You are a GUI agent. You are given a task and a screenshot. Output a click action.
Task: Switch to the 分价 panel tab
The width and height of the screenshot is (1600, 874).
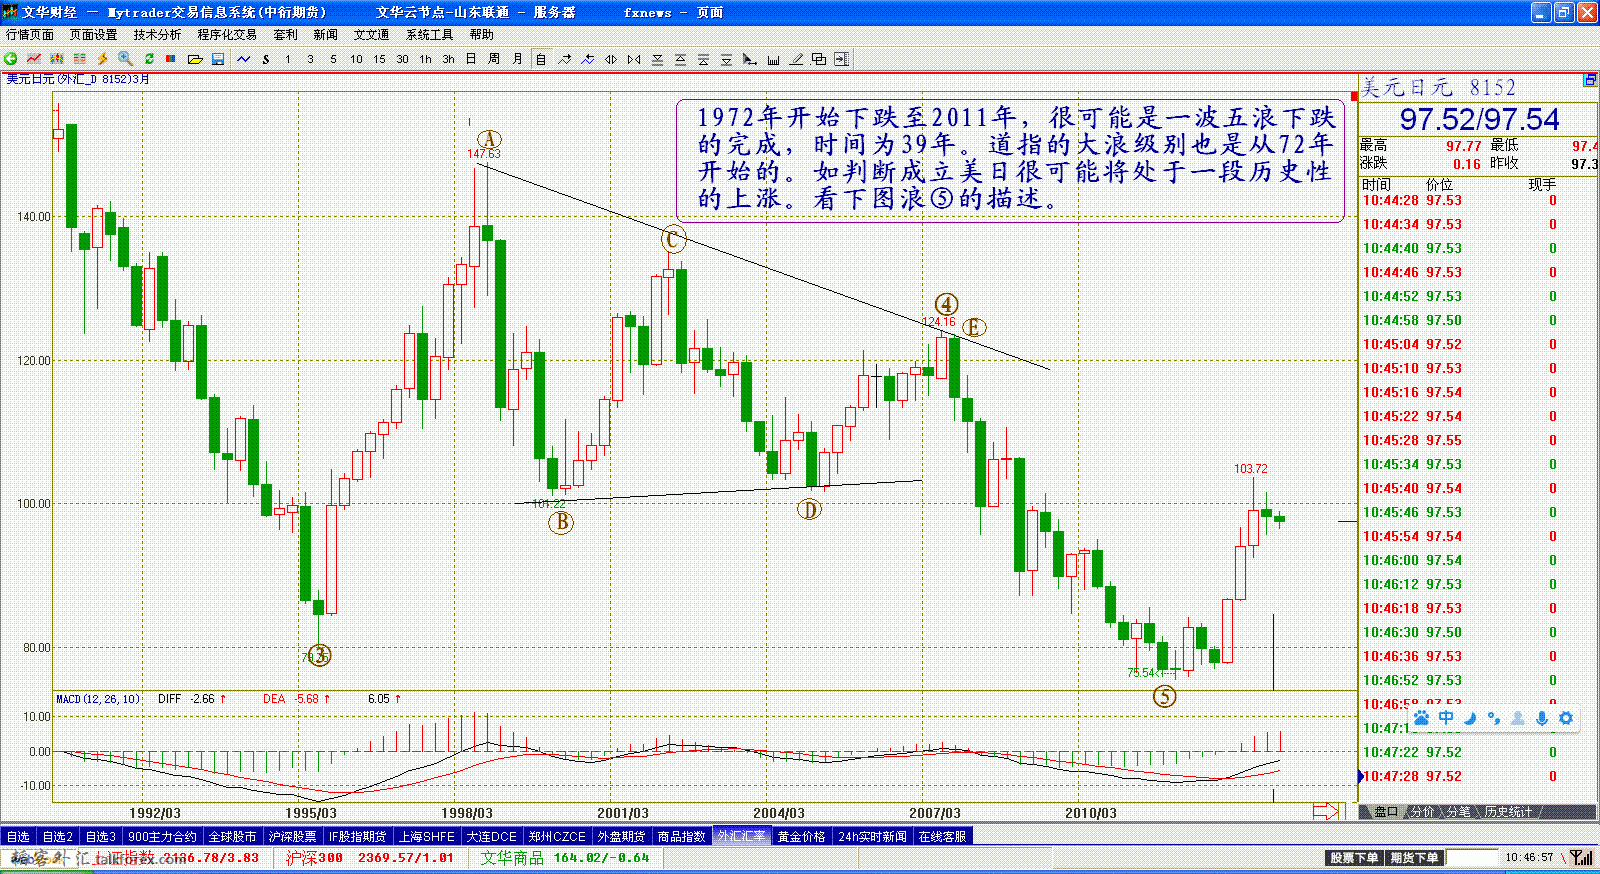coord(1422,811)
